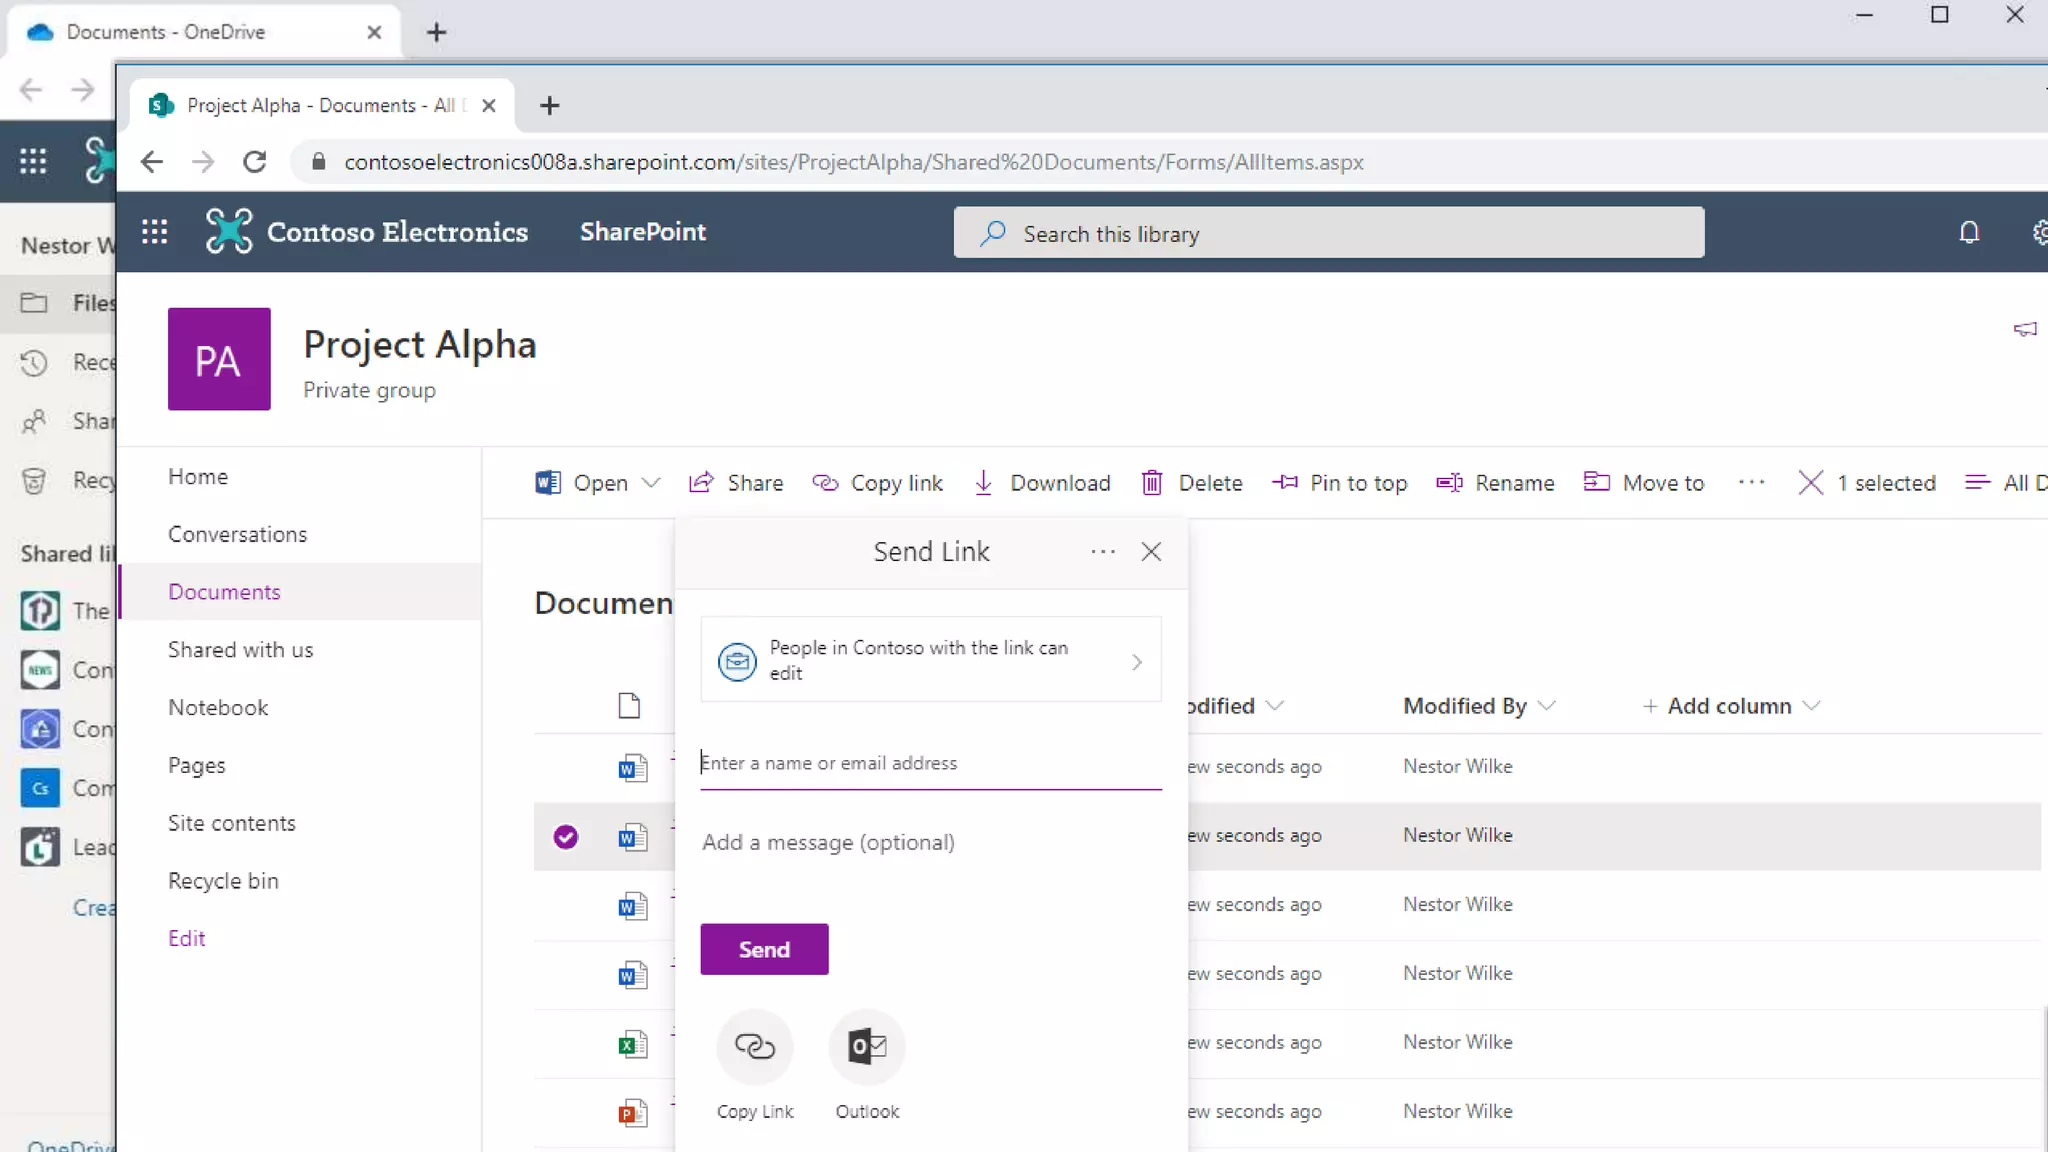
Task: Click the Copy Link icon in Send Link dialog
Action: pyautogui.click(x=754, y=1047)
